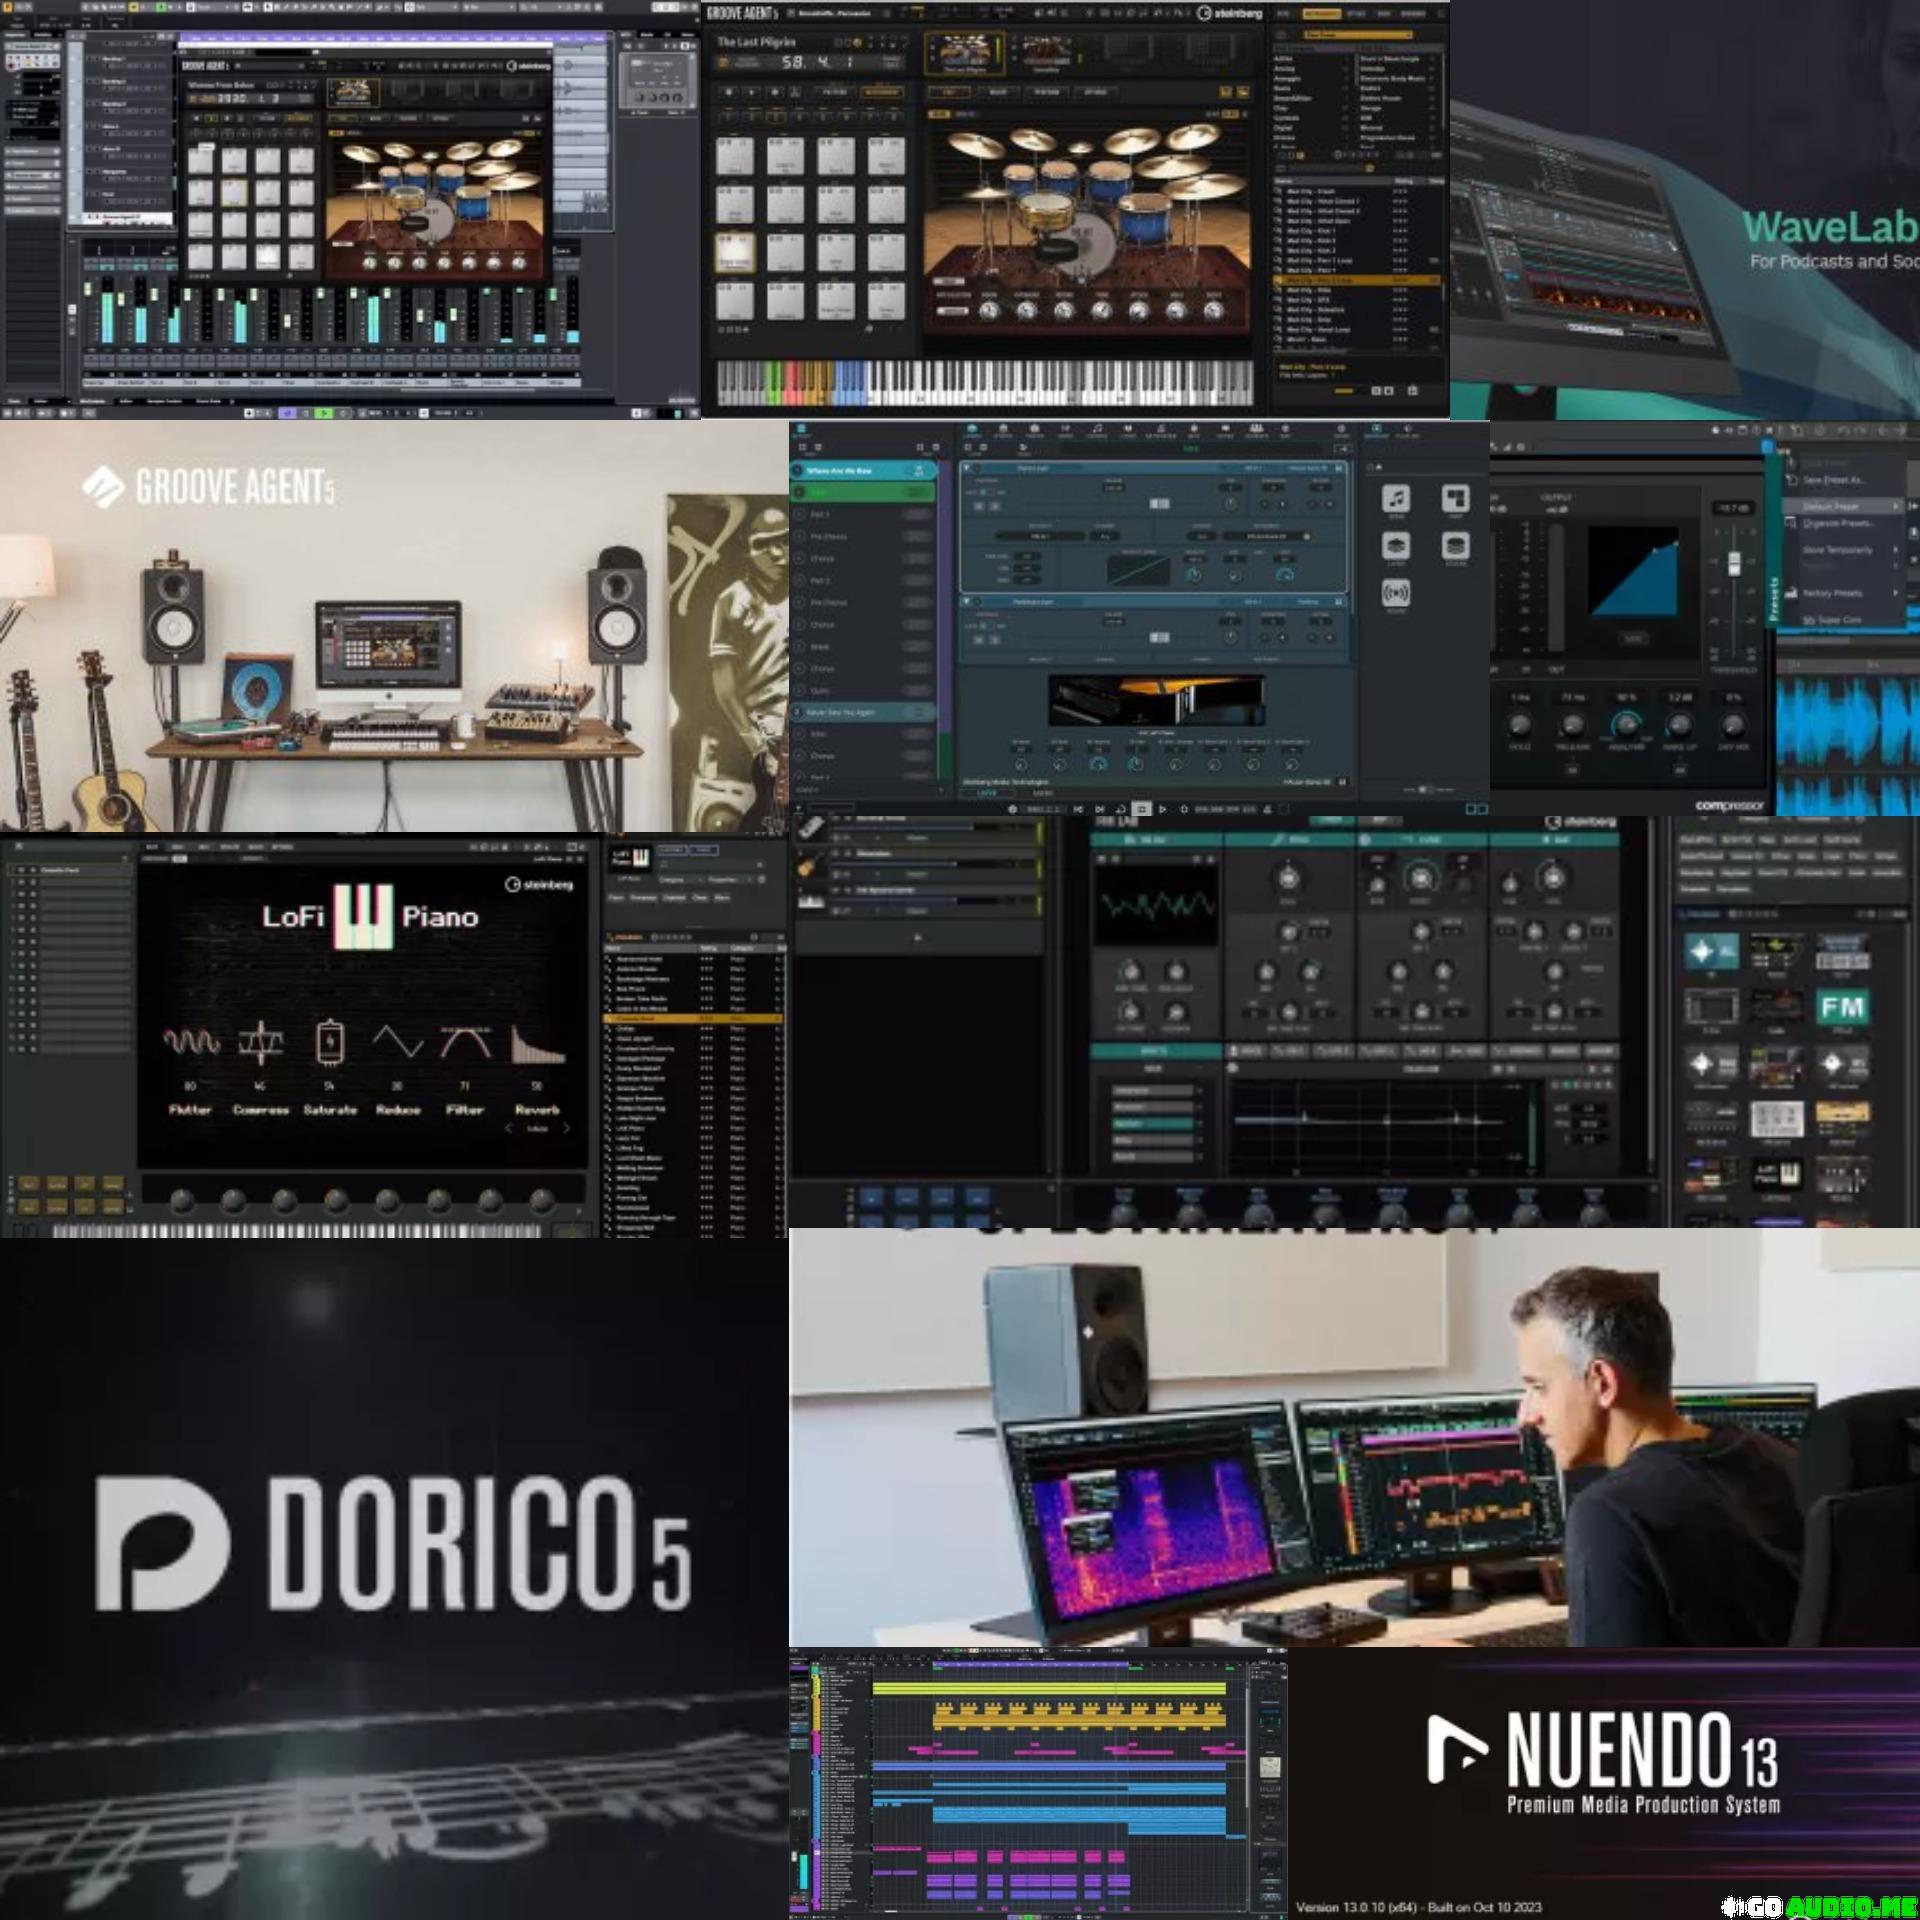1920x1920 pixels.
Task: Click the Groove Agent 5 logo on the studio photo
Action: click(x=208, y=487)
